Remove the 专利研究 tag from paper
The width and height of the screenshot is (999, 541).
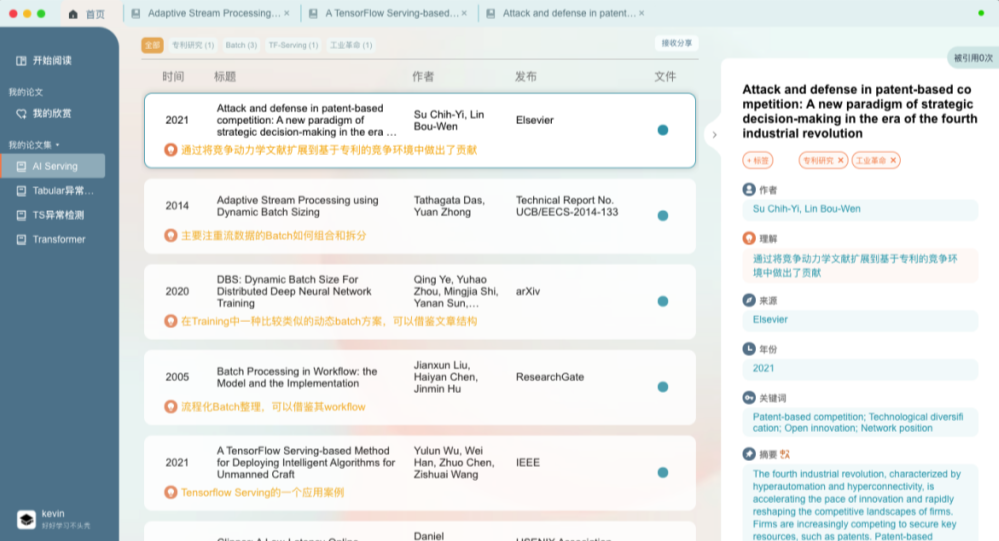point(840,160)
